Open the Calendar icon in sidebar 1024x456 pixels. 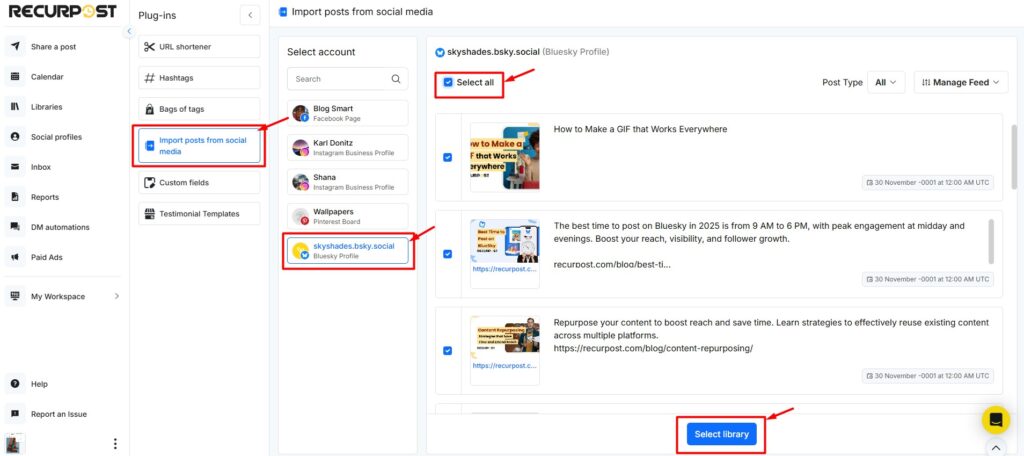16,77
